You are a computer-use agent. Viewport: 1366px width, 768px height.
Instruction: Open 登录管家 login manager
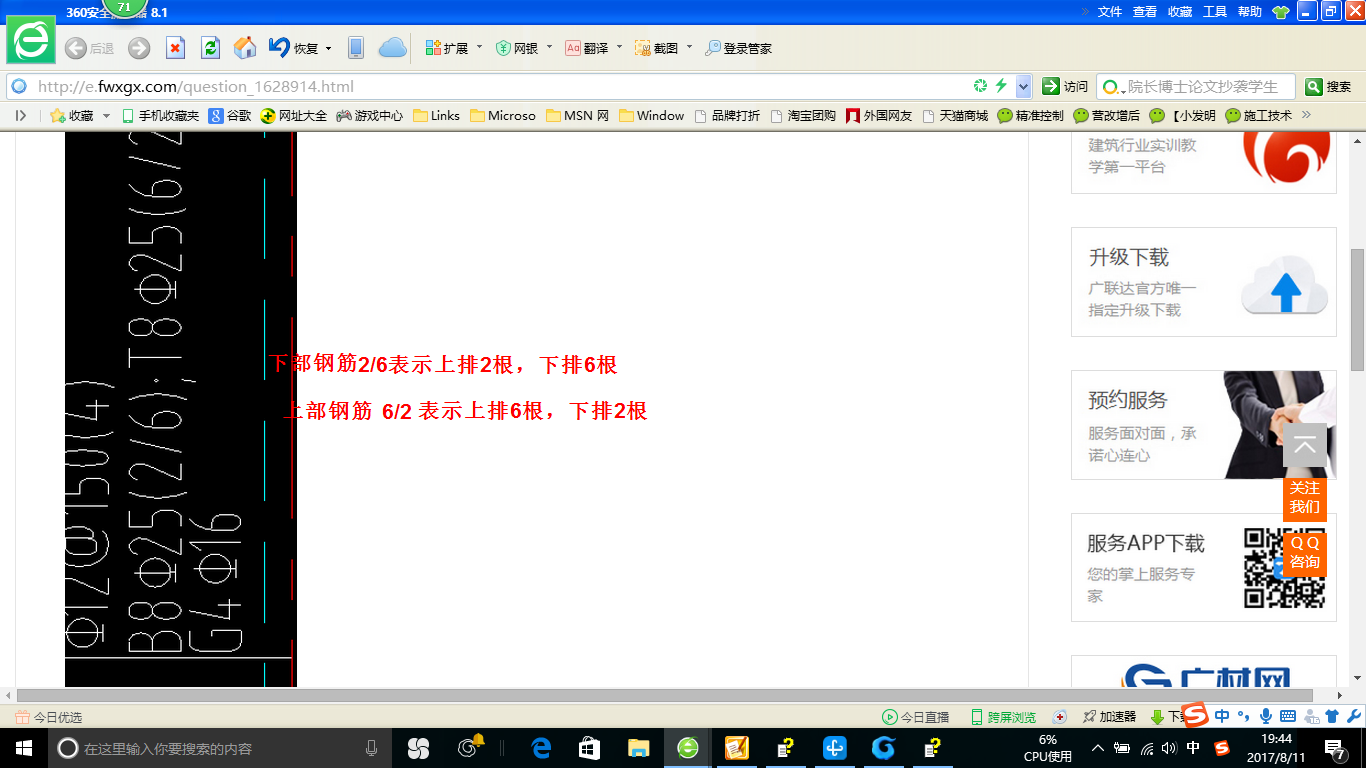point(738,48)
